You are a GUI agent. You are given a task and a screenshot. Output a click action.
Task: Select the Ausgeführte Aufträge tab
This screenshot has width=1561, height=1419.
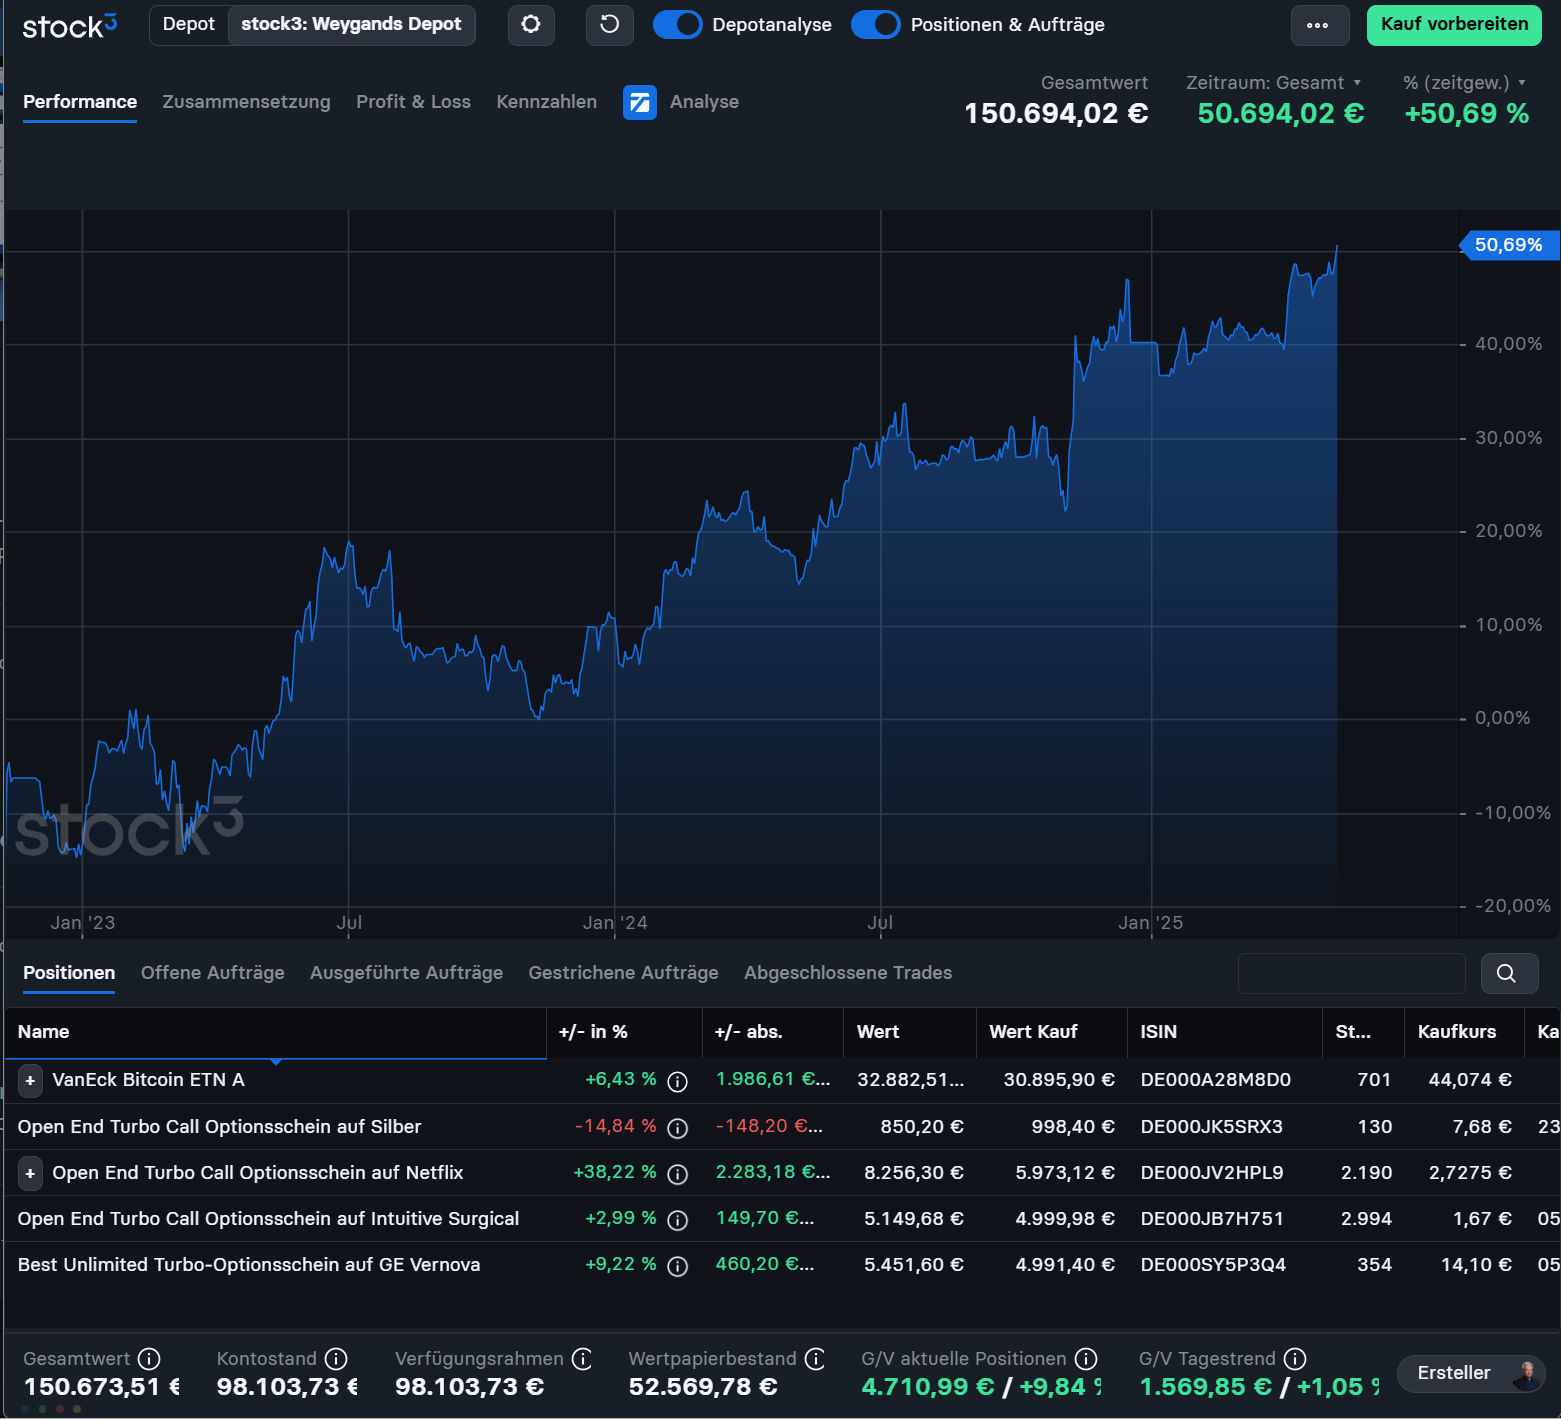(x=406, y=973)
